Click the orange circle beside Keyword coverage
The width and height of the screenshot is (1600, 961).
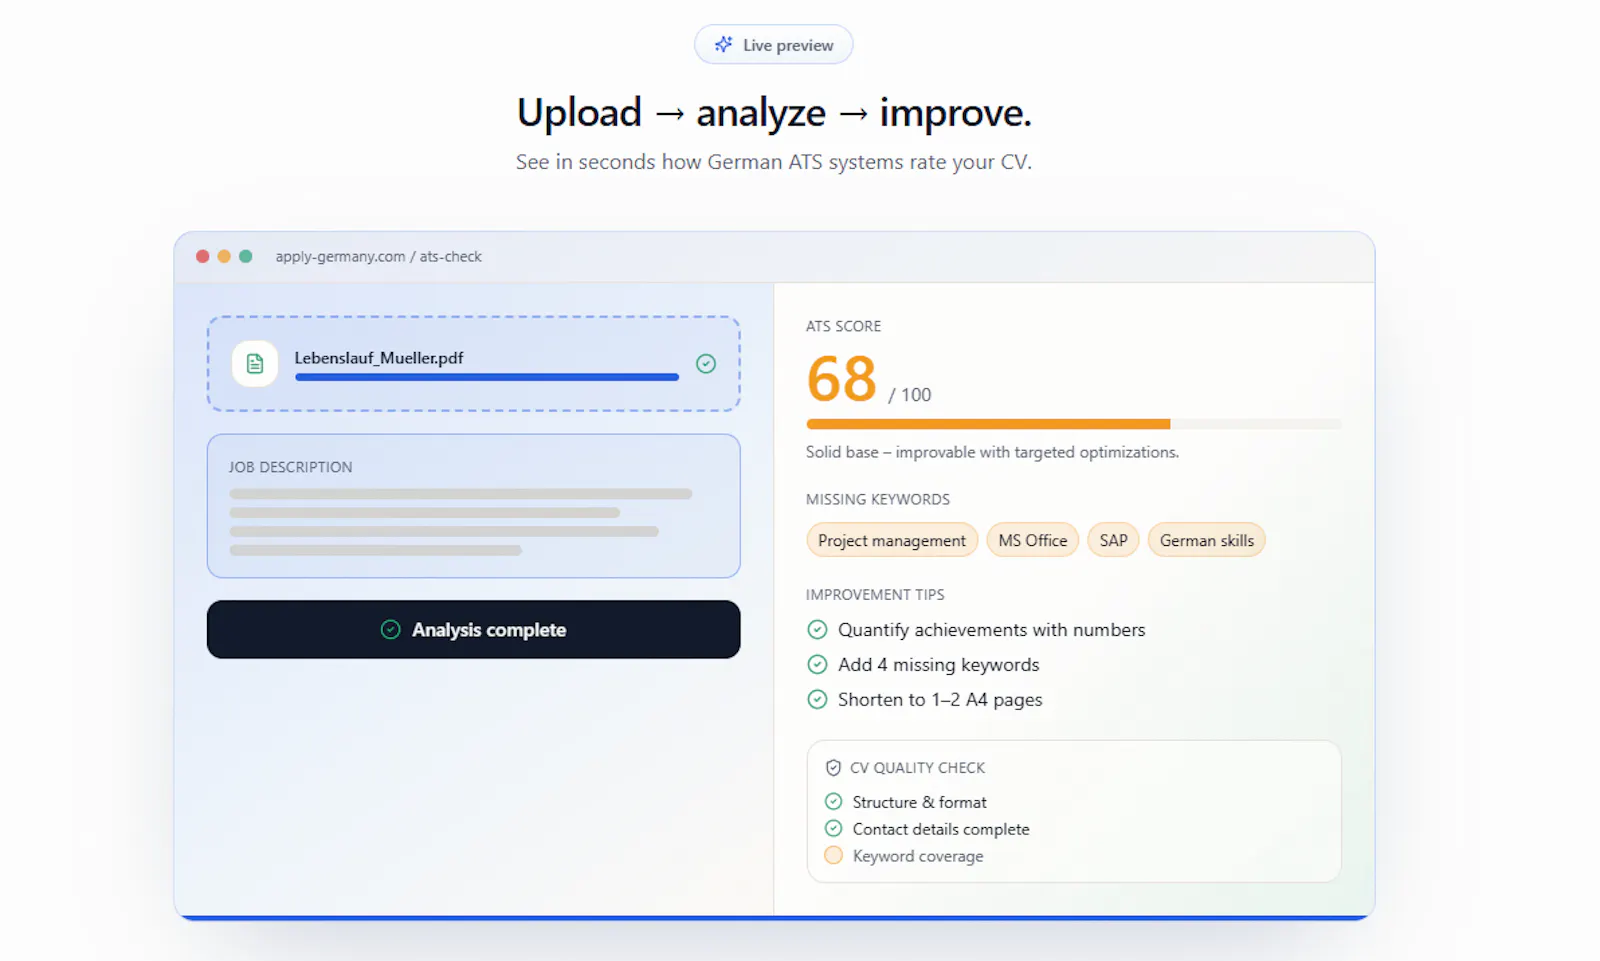[833, 855]
